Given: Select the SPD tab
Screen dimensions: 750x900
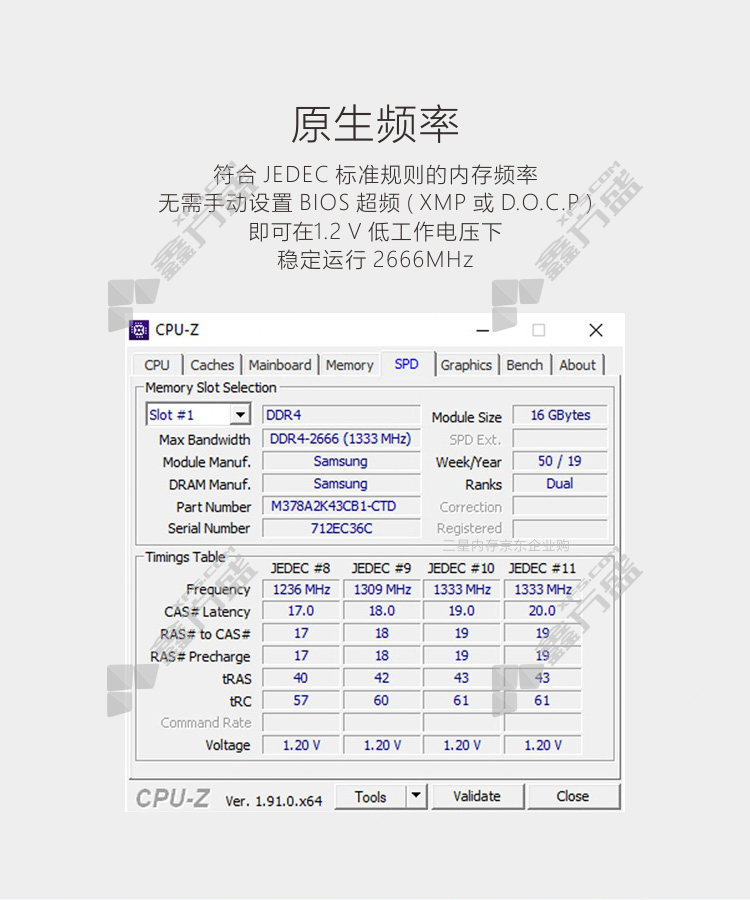Looking at the screenshot, I should click(x=406, y=364).
